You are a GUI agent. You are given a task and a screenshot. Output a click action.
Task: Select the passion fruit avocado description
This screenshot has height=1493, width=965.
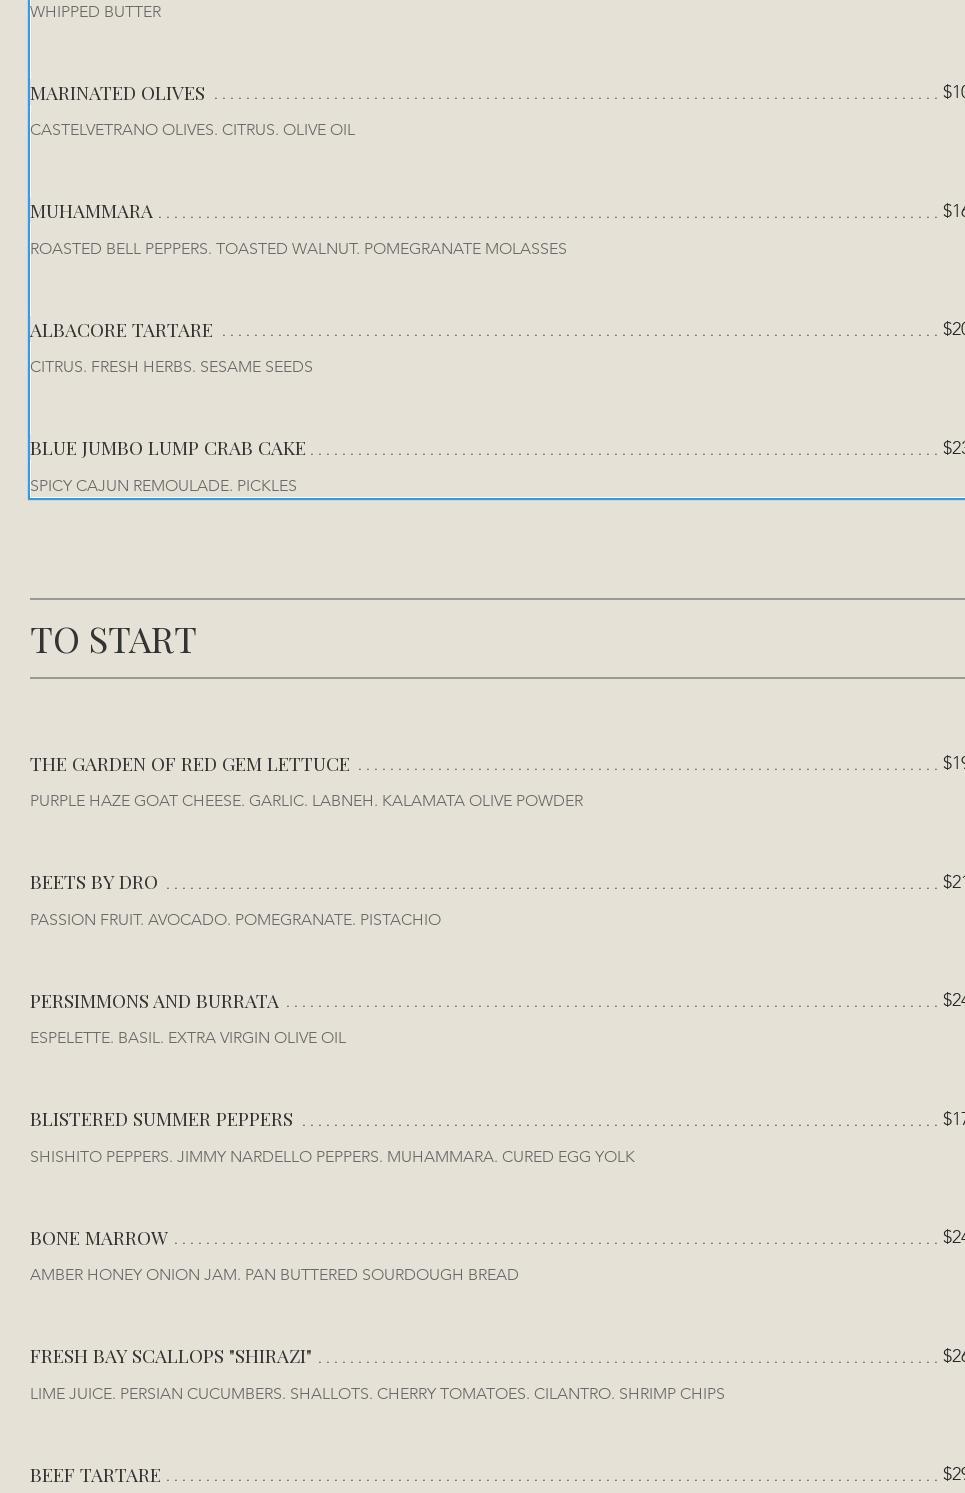click(x=235, y=920)
